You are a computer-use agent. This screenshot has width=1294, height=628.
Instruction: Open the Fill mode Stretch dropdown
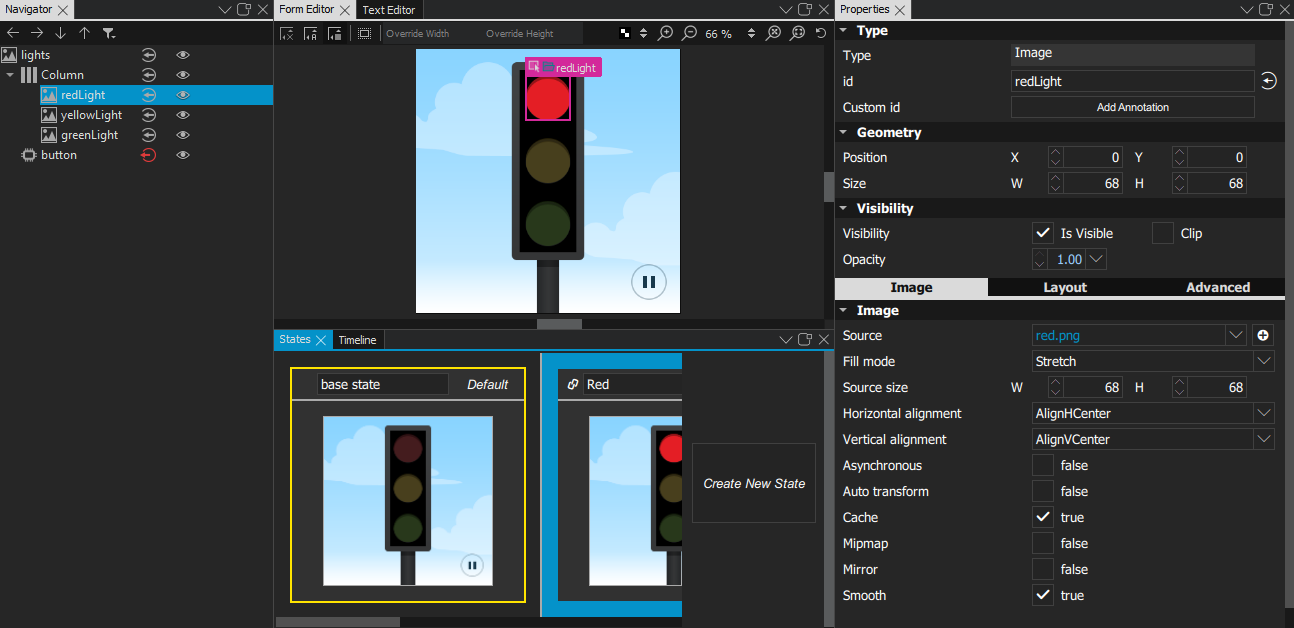pyautogui.click(x=1153, y=362)
